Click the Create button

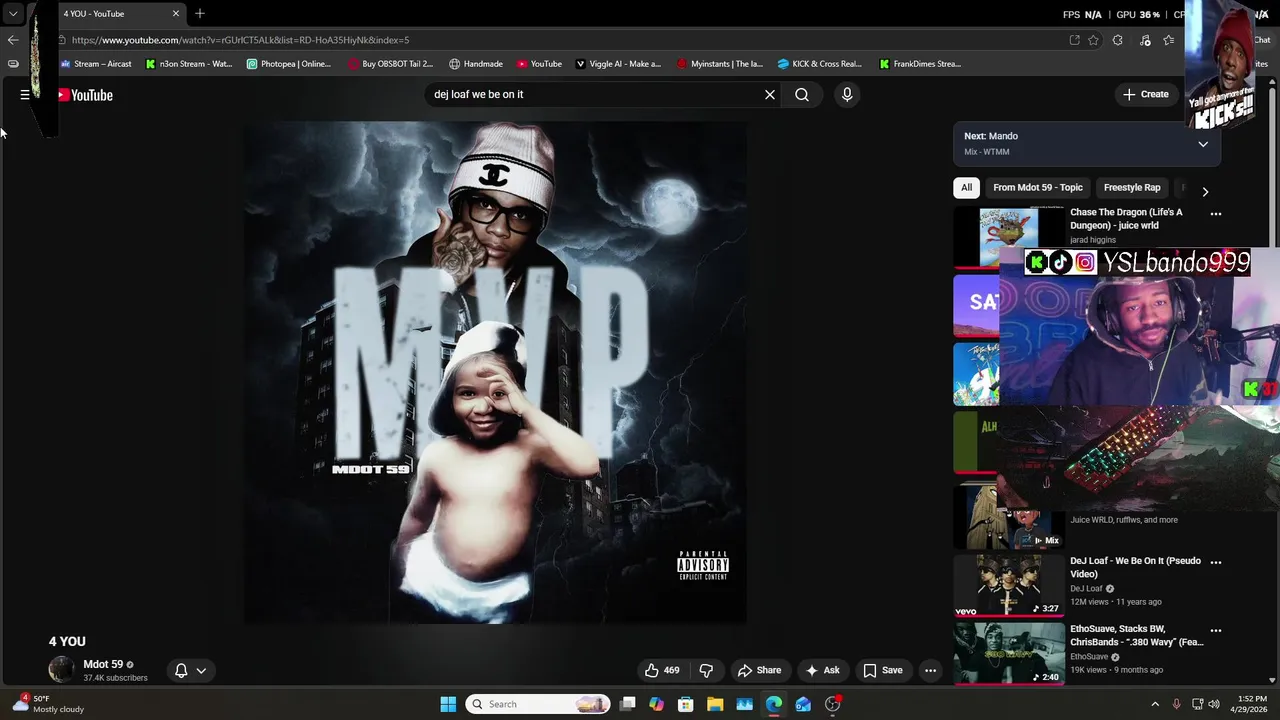tap(1145, 94)
